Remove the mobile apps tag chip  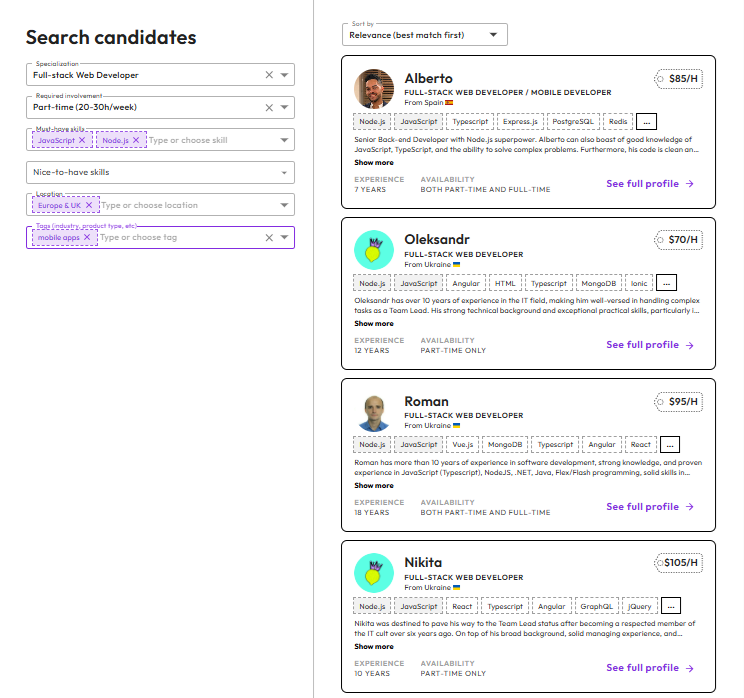[88, 237]
